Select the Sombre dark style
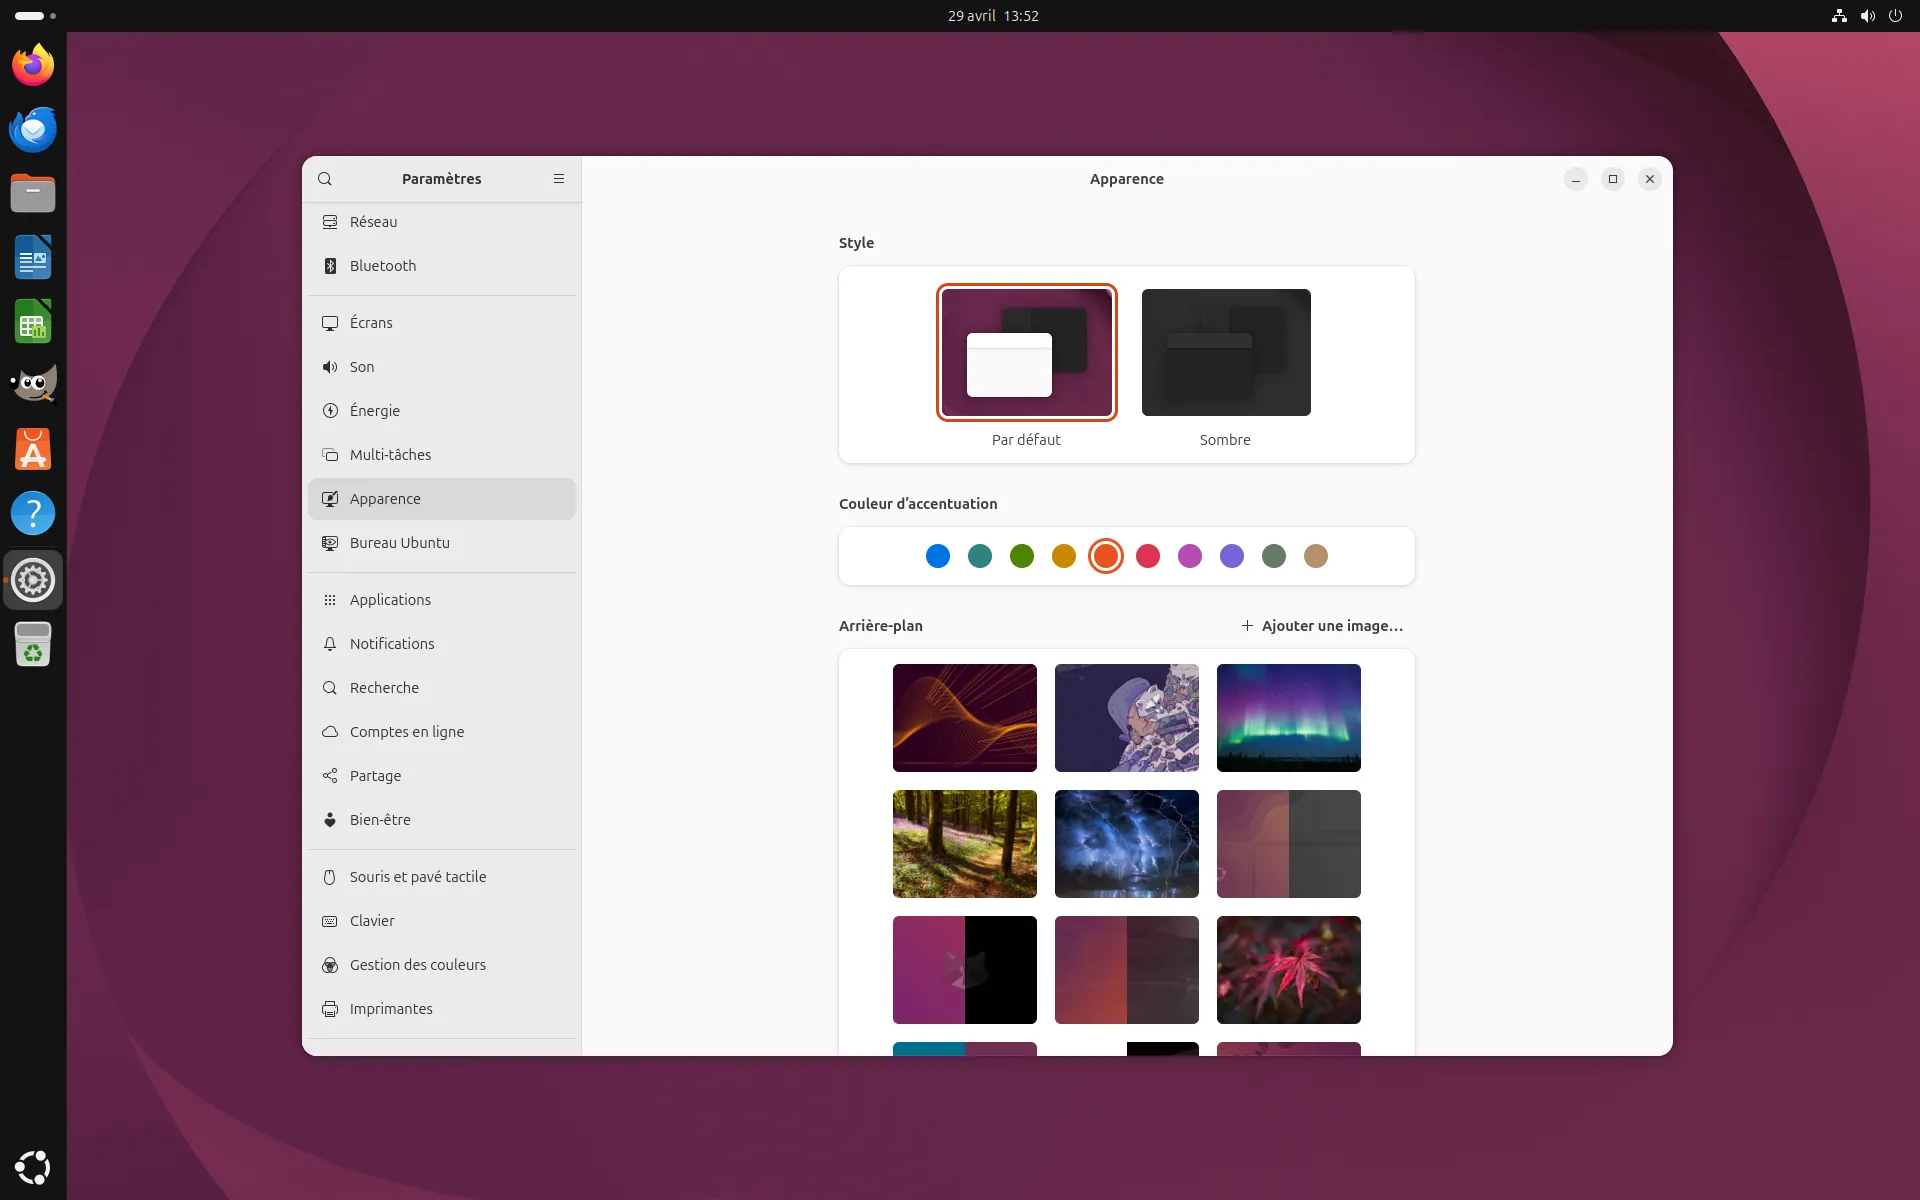Screen dimensions: 1920x1200 [1226, 352]
